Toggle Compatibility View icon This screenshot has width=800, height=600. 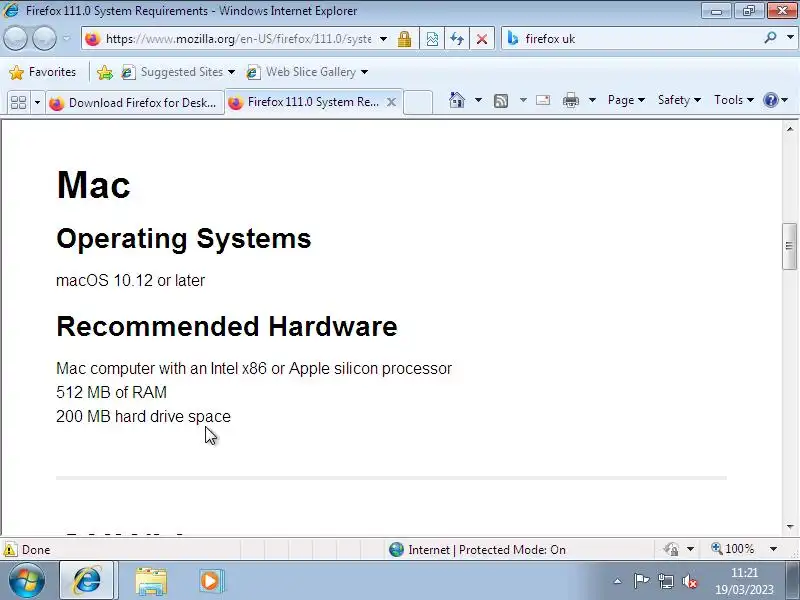[432, 39]
